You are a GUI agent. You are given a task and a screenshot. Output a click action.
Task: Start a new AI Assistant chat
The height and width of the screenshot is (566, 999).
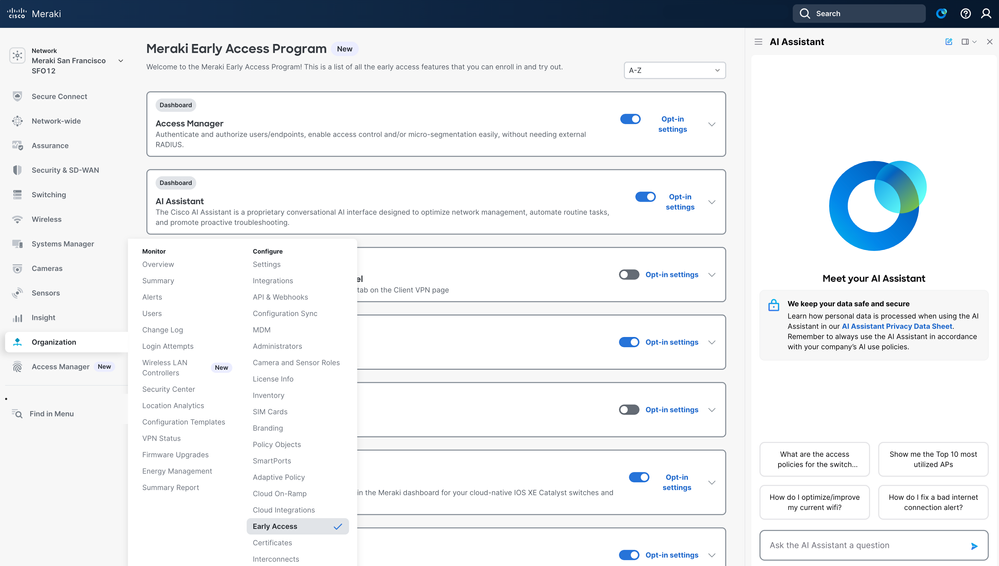click(x=948, y=42)
